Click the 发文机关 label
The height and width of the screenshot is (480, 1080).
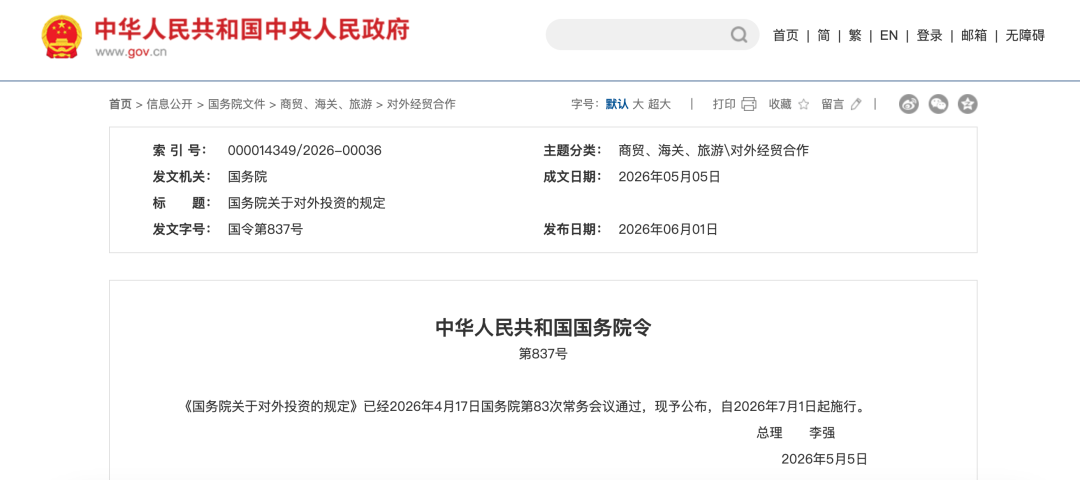coord(182,177)
